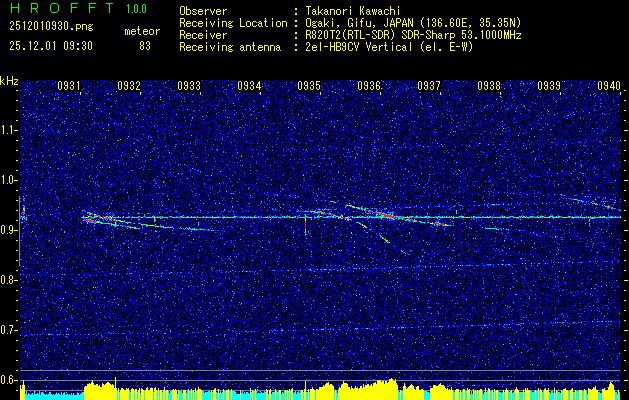Click the 0935 time marker
This screenshot has width=629, height=400.
pos(309,85)
